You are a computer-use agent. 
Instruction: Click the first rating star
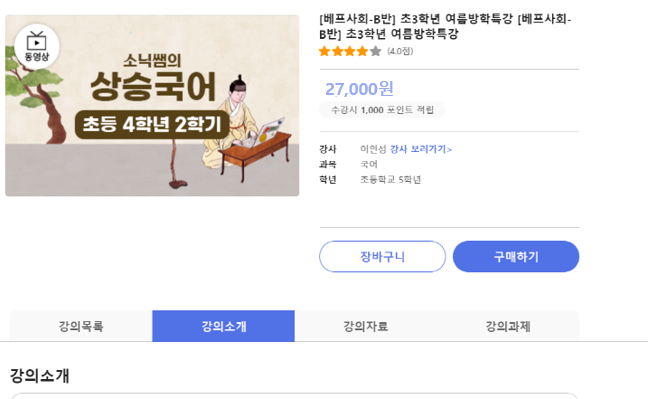pos(325,51)
